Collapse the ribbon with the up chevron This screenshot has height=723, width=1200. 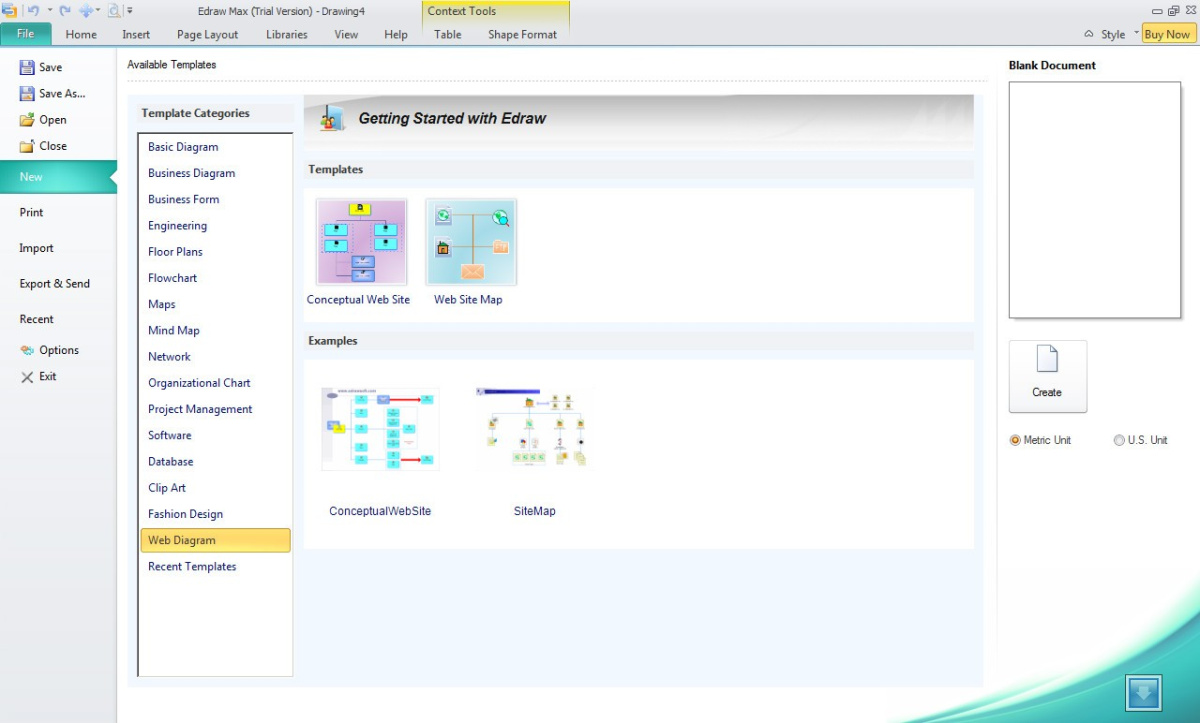tap(1088, 34)
